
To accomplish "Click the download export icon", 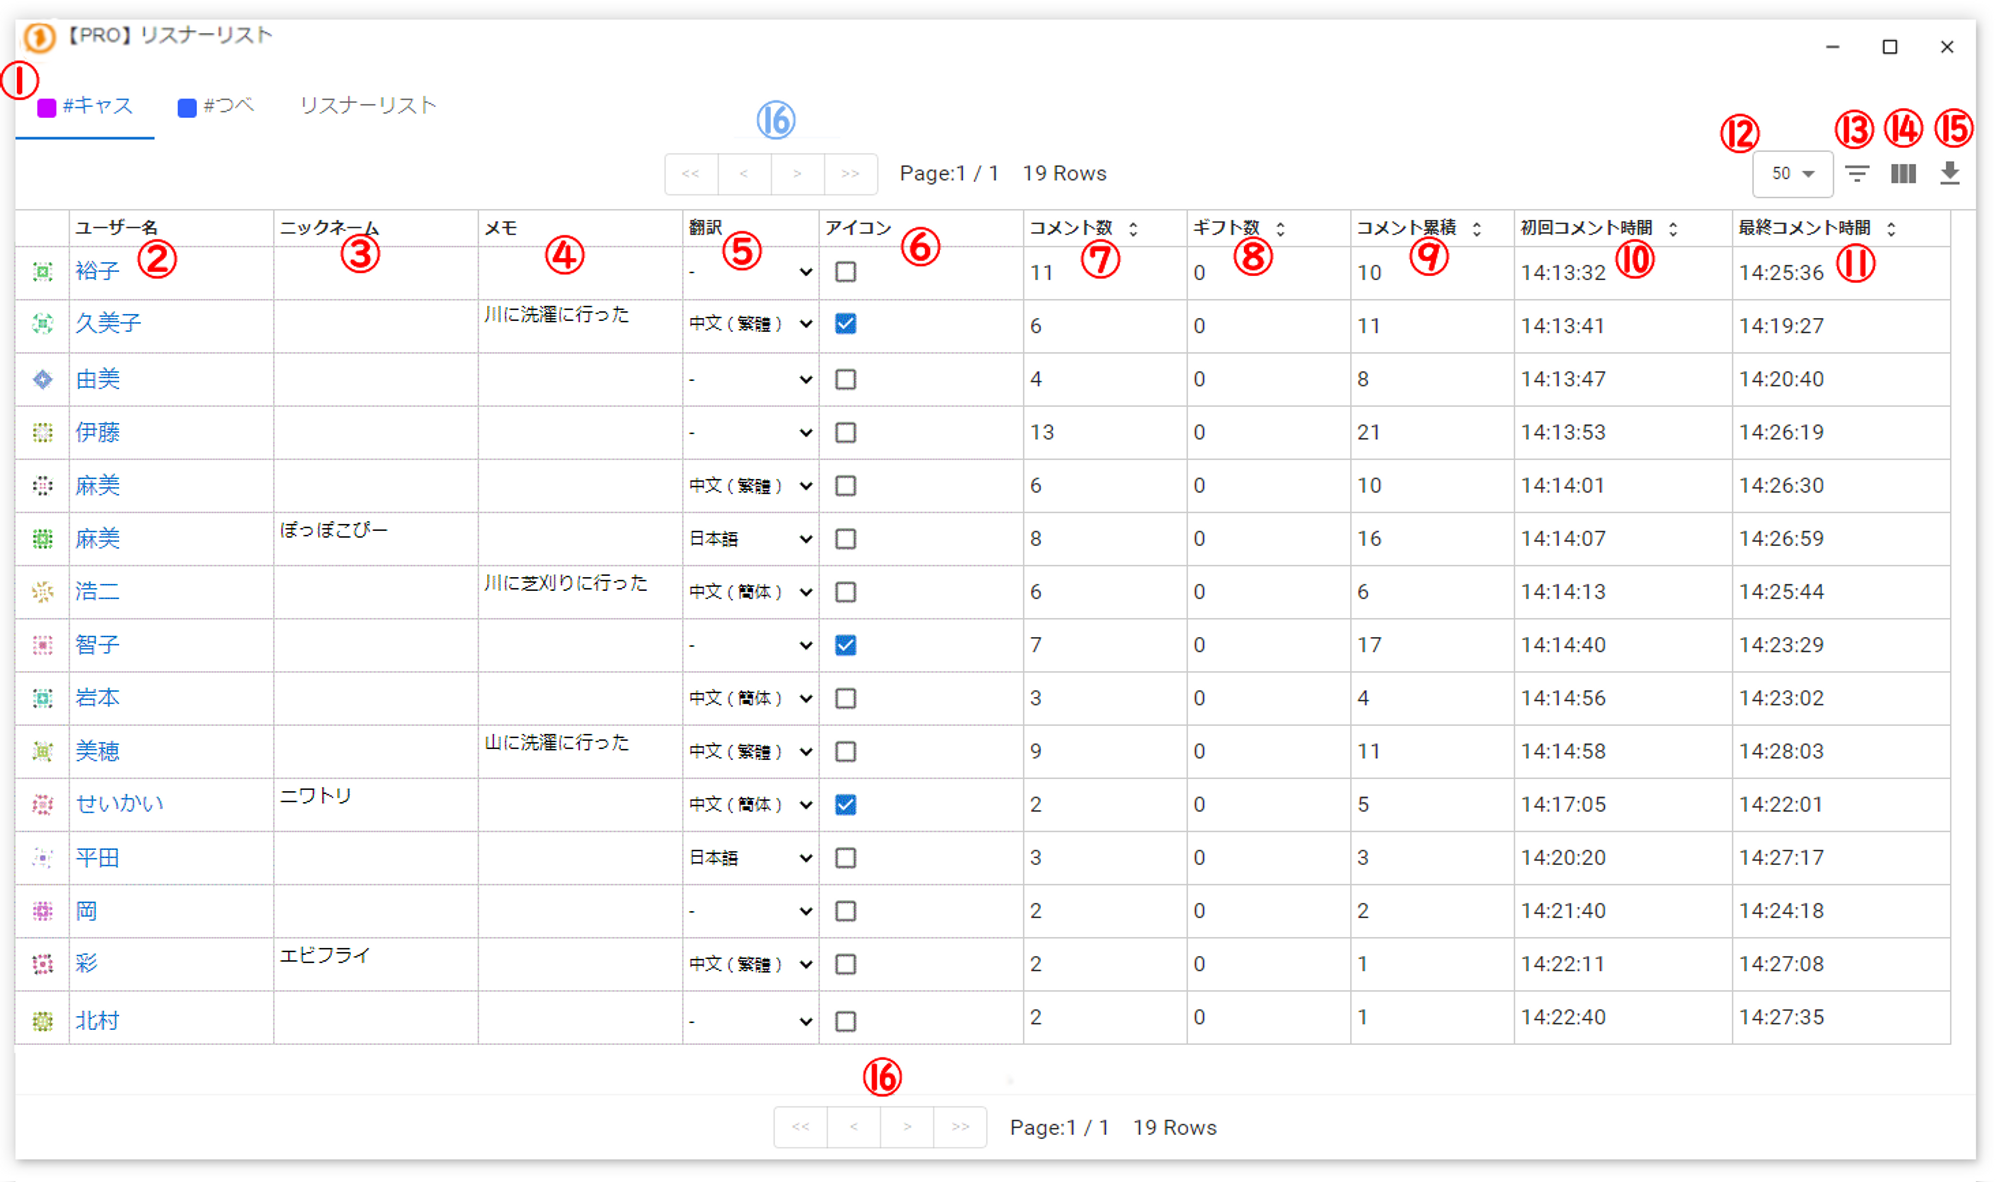I will (1949, 174).
